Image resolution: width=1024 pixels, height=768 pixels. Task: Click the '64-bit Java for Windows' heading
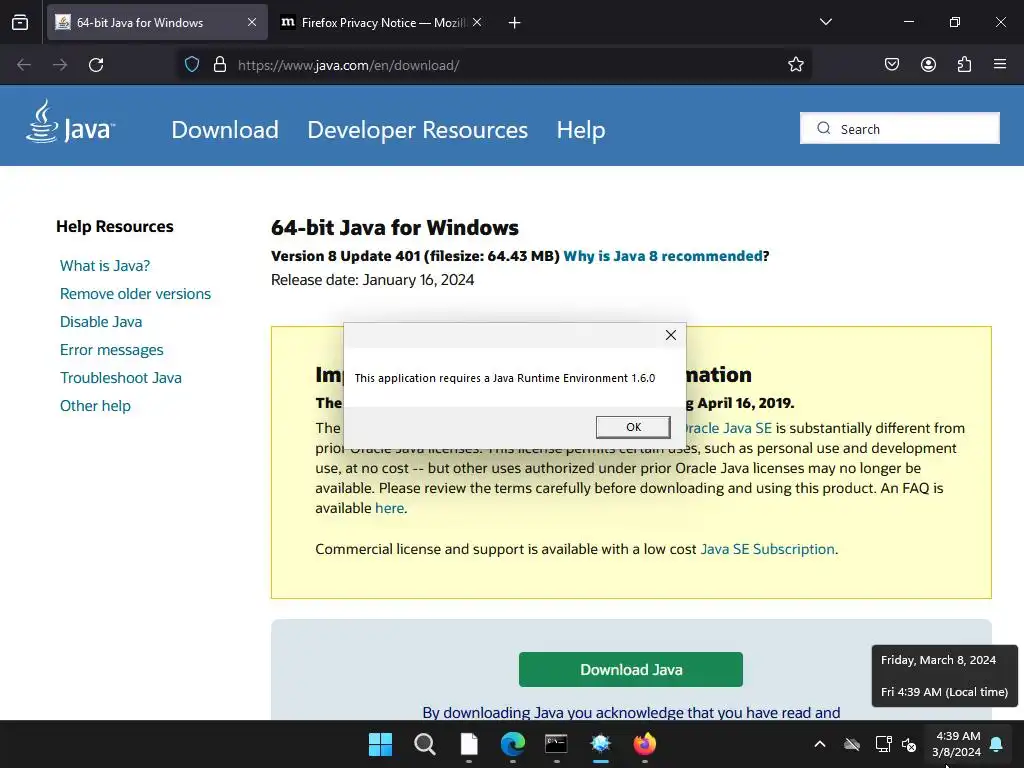point(394,228)
